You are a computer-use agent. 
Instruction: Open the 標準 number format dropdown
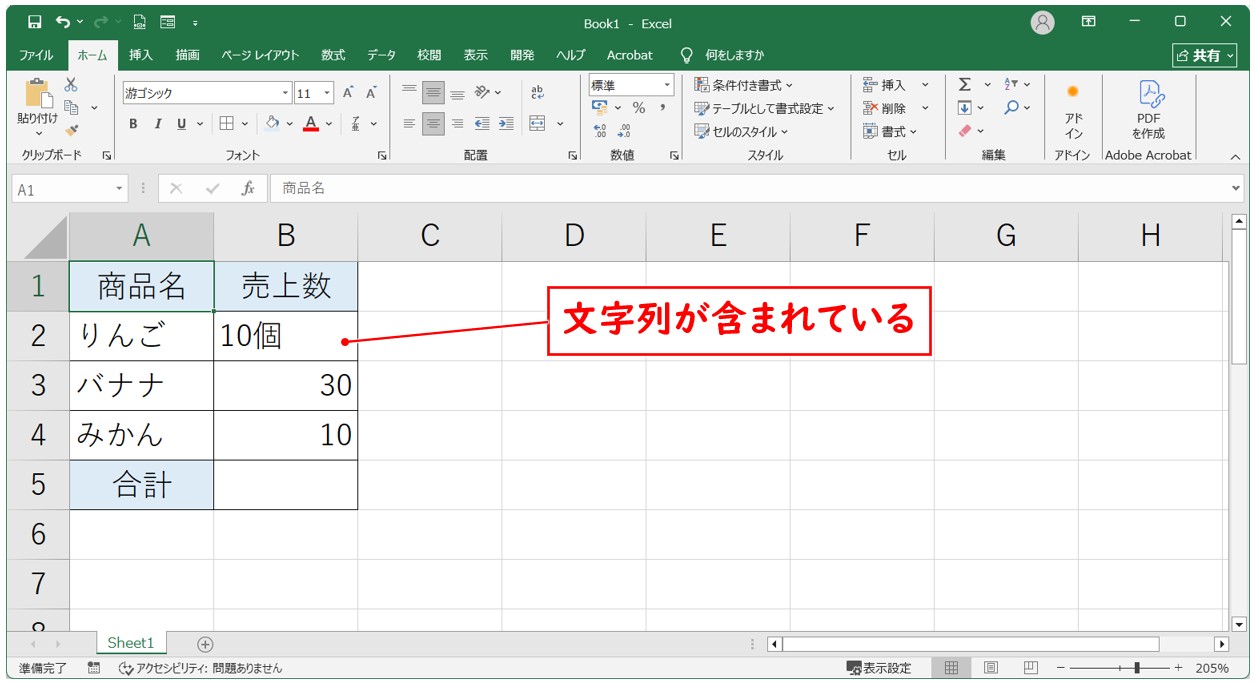pyautogui.click(x=665, y=86)
